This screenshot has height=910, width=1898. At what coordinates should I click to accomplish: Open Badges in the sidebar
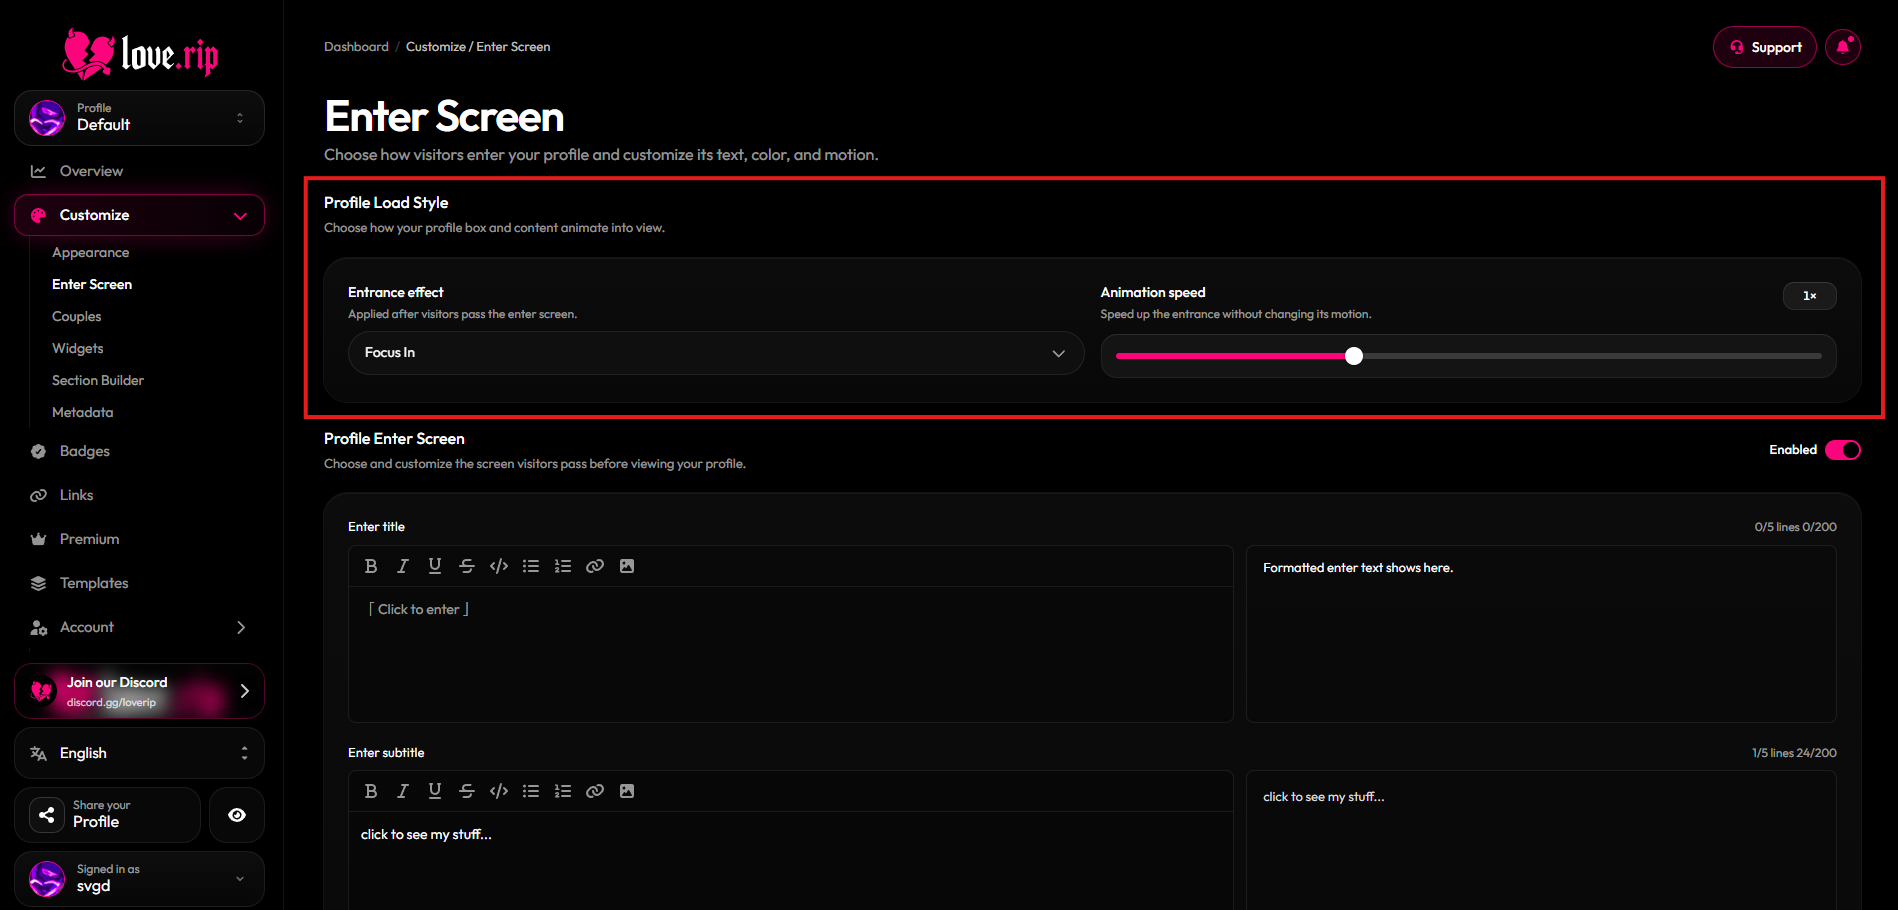click(139, 451)
